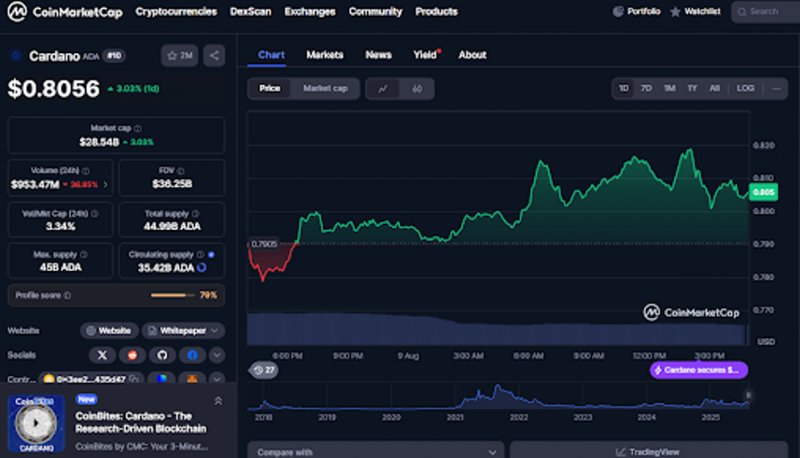Viewport: 800px width, 458px height.
Task: Set chart range to 1D
Action: pos(623,89)
